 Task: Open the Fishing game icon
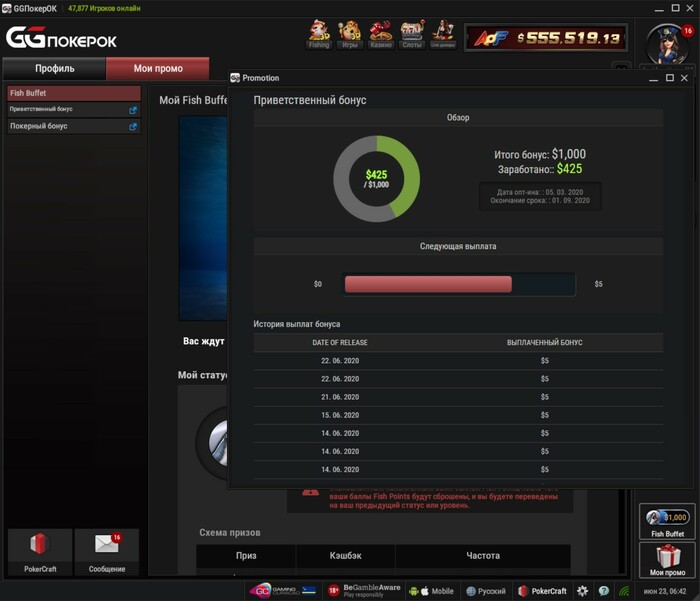pyautogui.click(x=319, y=34)
